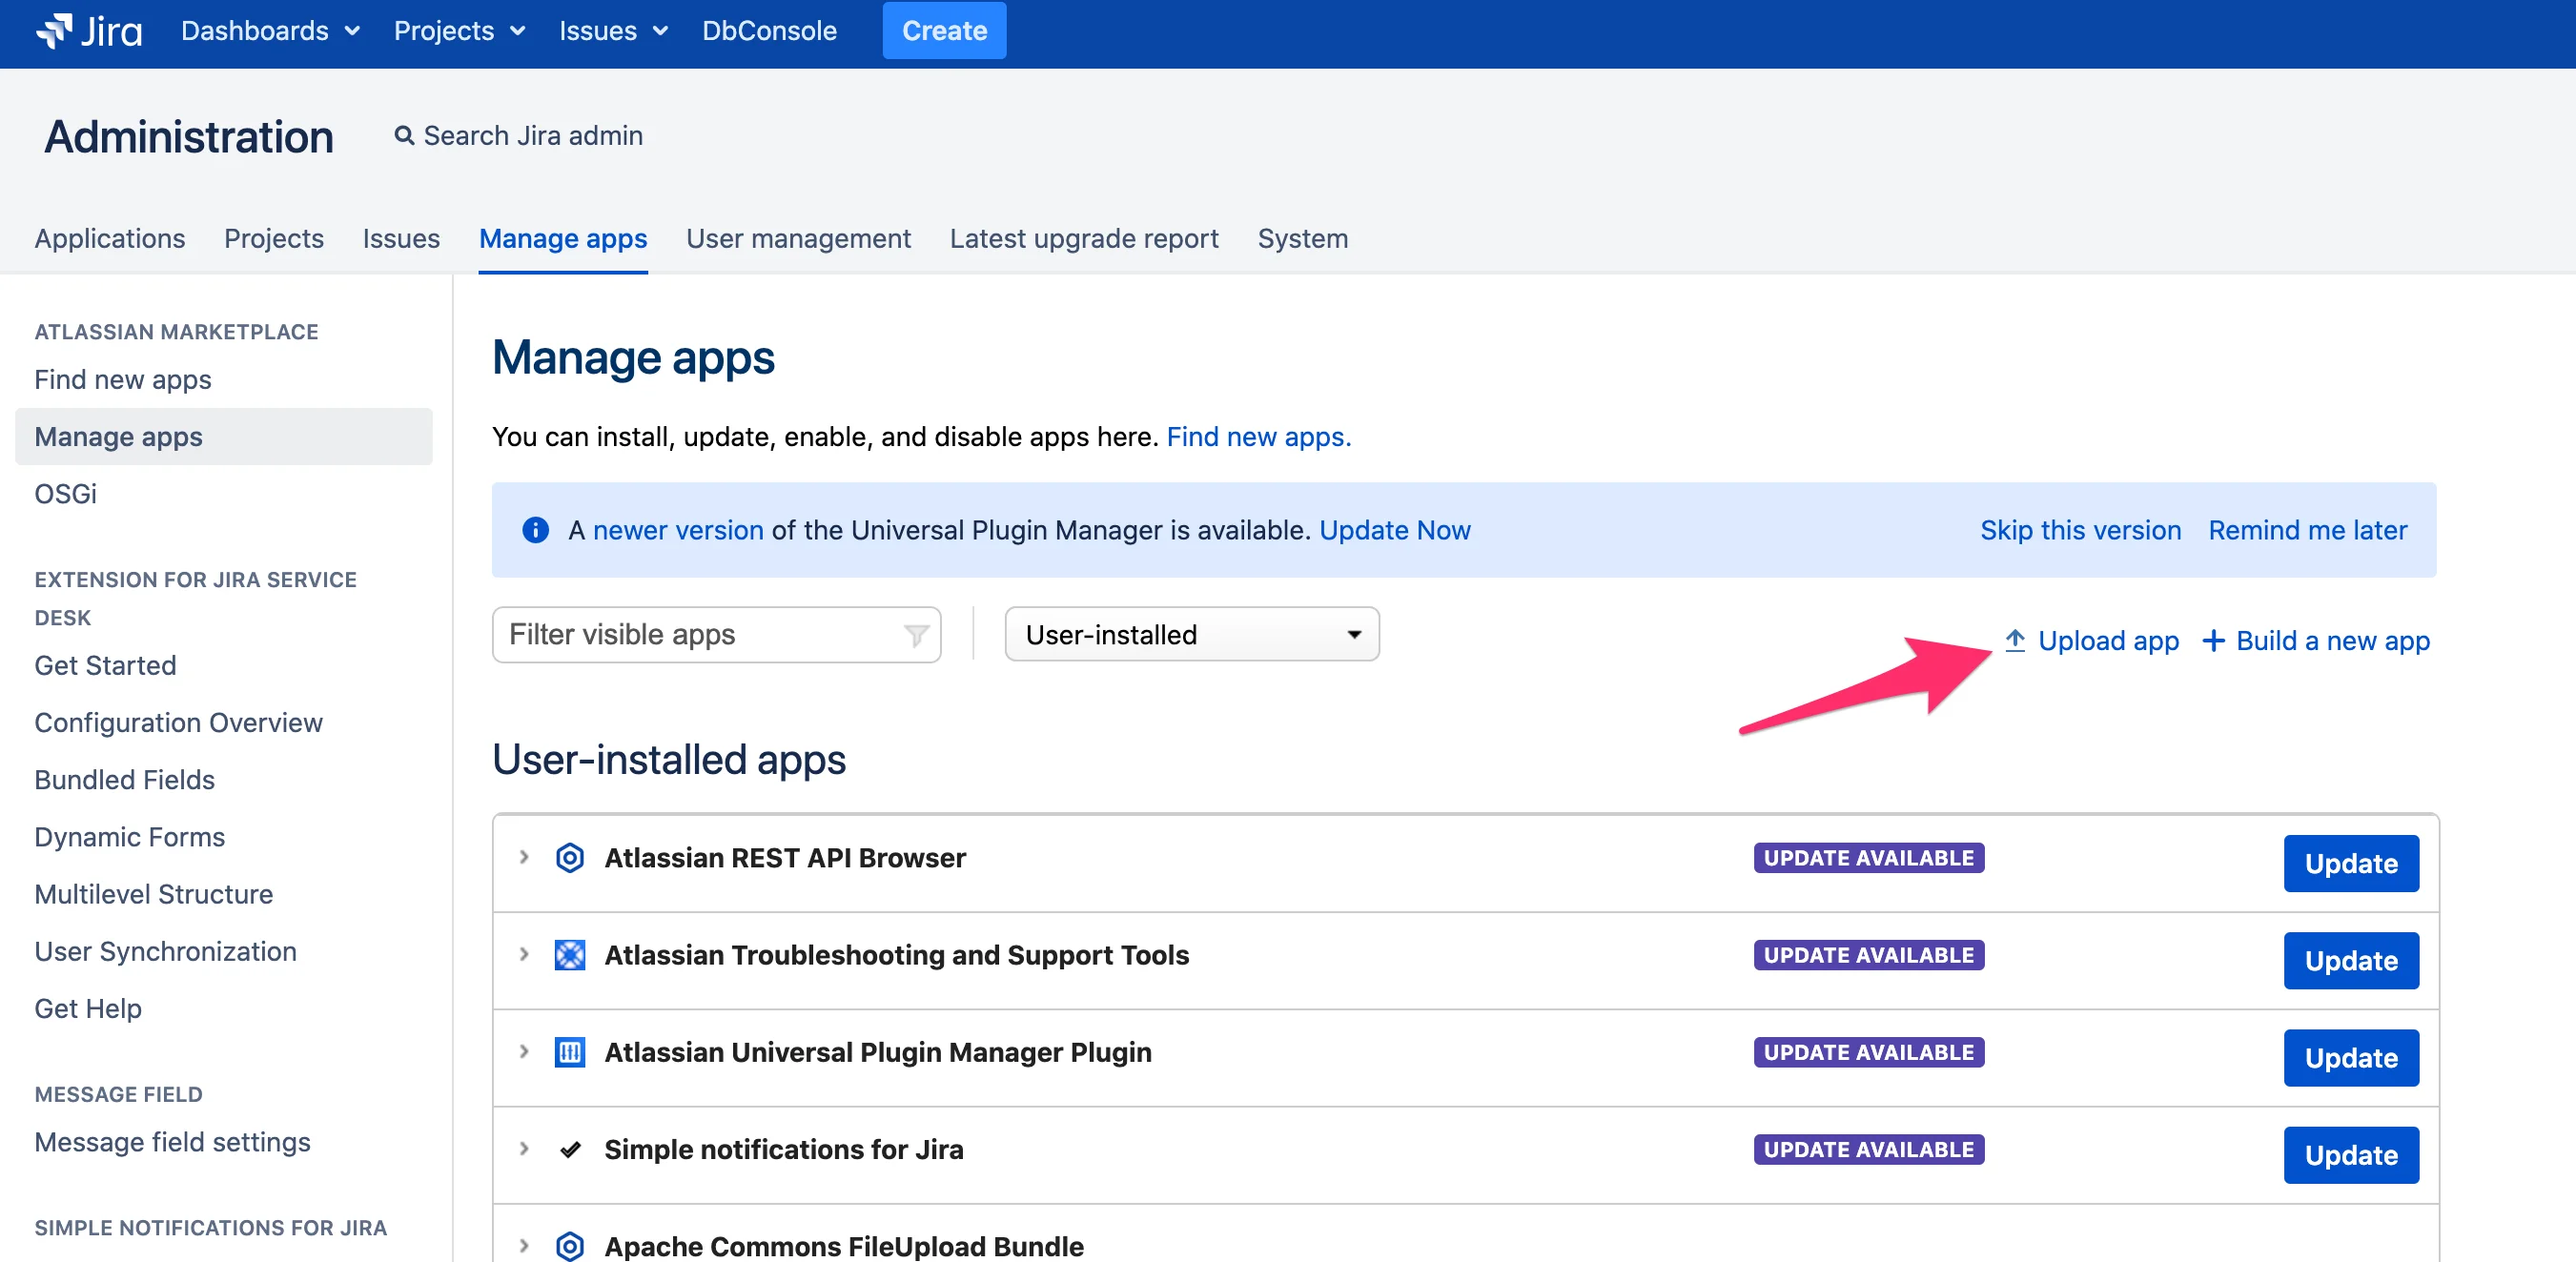Screen dimensions: 2576x1262
Task: Click Atlassian Universal Plugin Manager Plugin name
Action: pos(878,1052)
